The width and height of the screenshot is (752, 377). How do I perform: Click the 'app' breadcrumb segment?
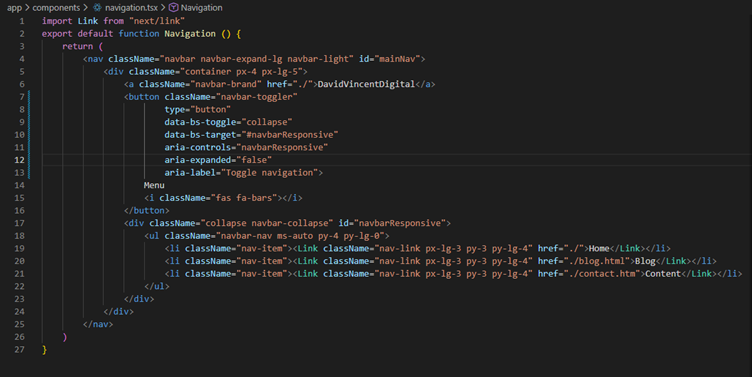[14, 8]
